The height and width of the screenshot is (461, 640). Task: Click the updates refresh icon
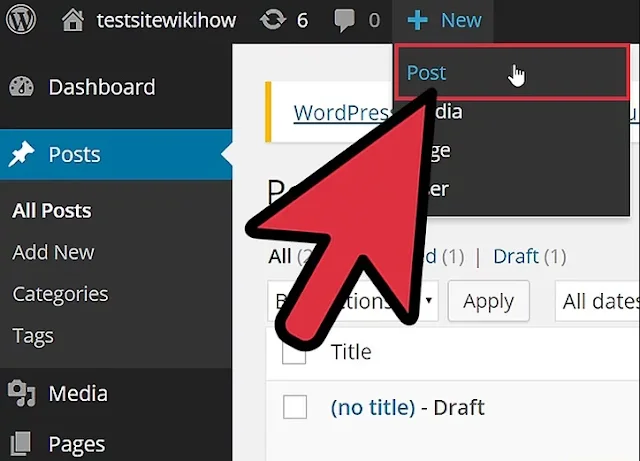[x=273, y=20]
